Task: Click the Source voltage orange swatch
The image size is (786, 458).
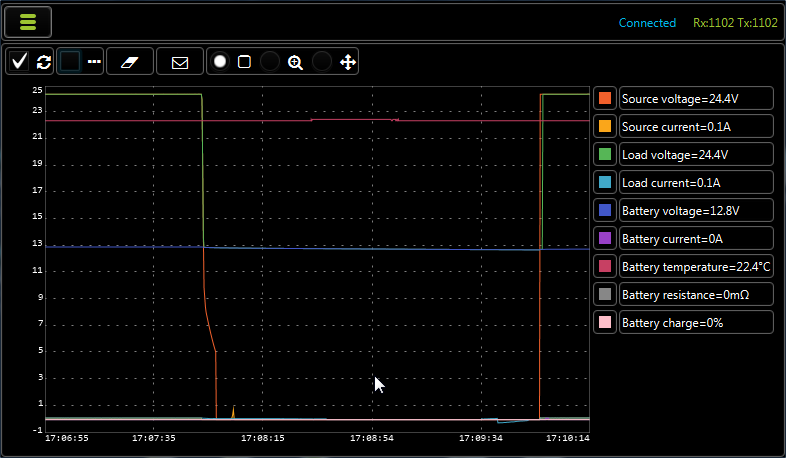Action: pos(604,98)
